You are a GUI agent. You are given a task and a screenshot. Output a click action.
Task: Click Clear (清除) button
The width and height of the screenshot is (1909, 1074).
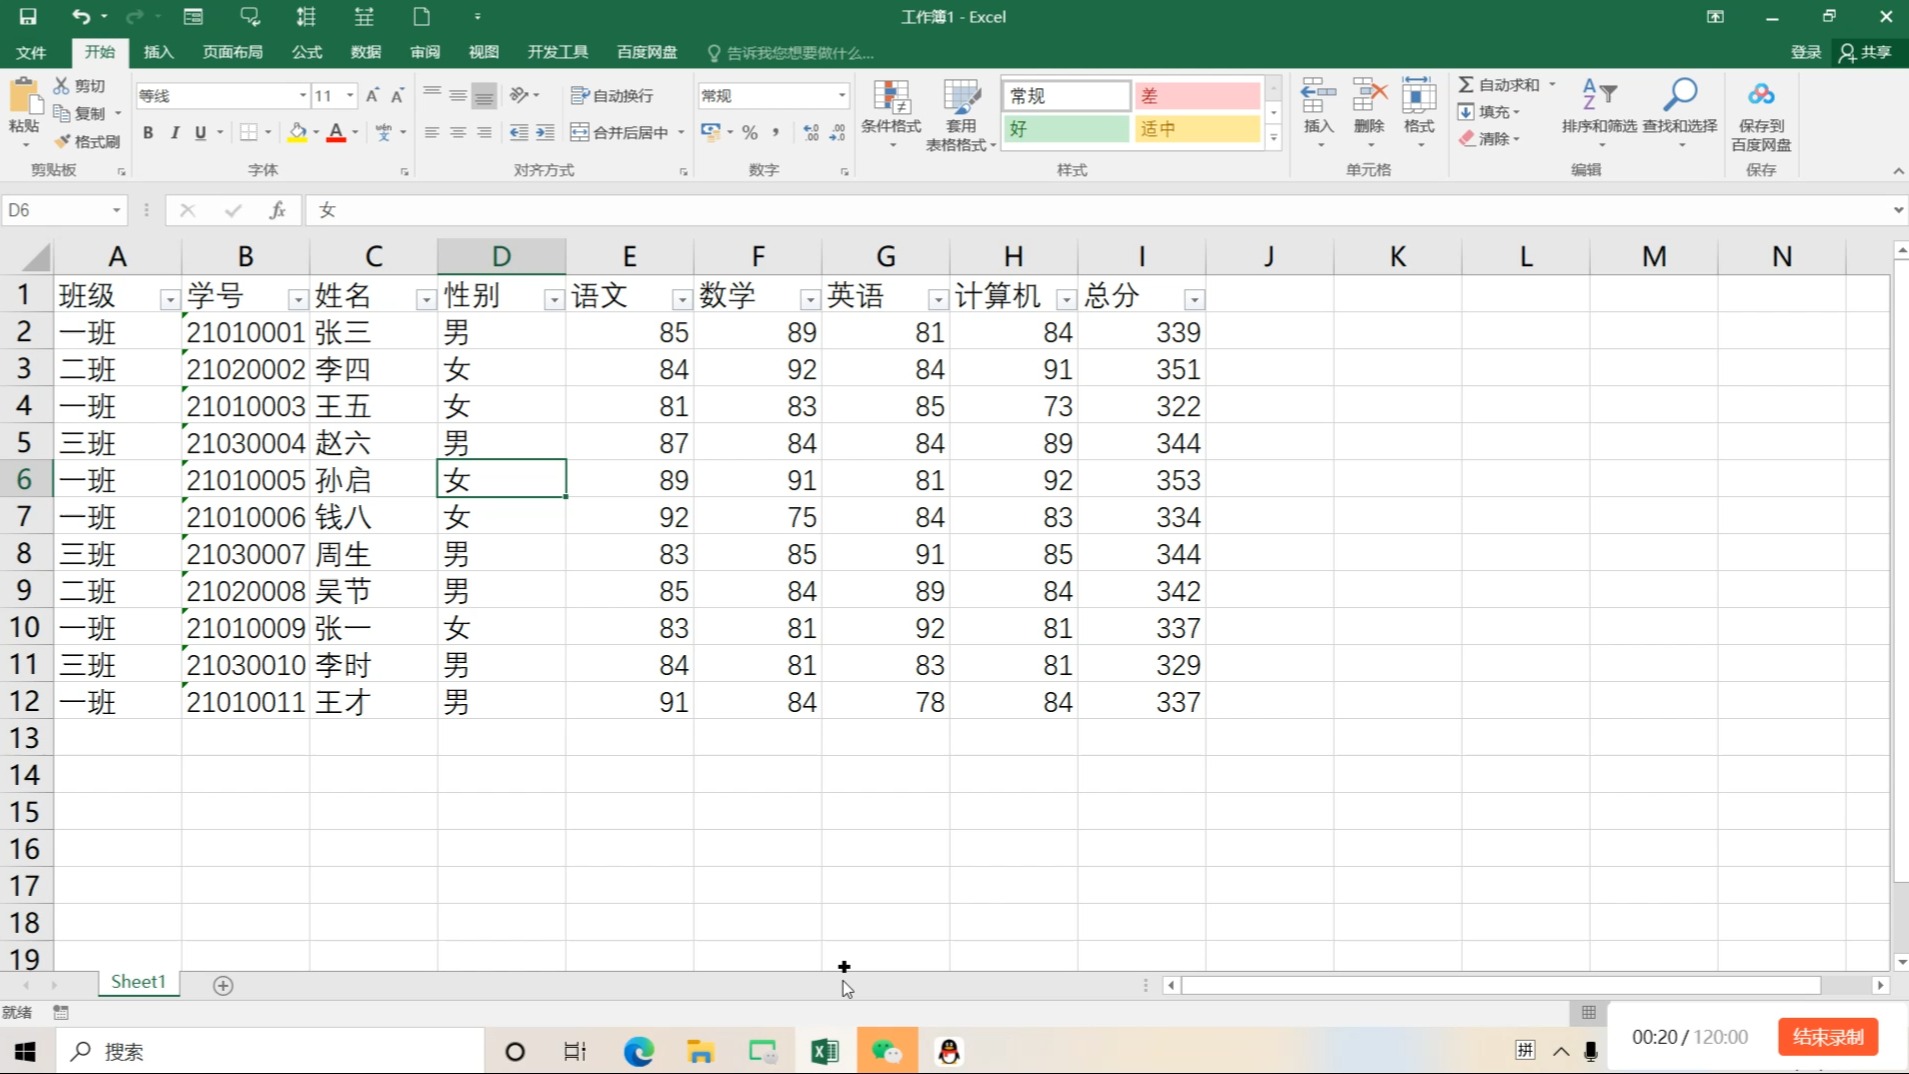pyautogui.click(x=1489, y=139)
